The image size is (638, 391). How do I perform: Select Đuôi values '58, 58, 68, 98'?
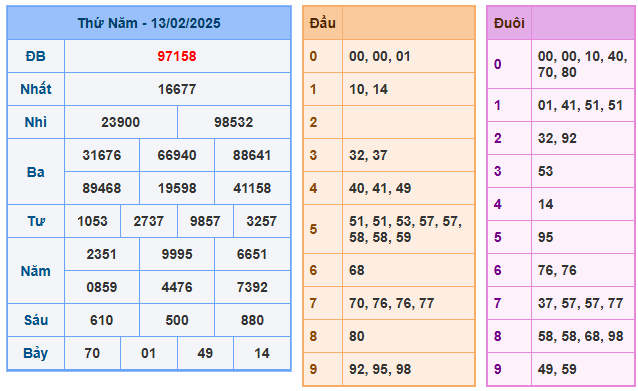[x=580, y=336]
